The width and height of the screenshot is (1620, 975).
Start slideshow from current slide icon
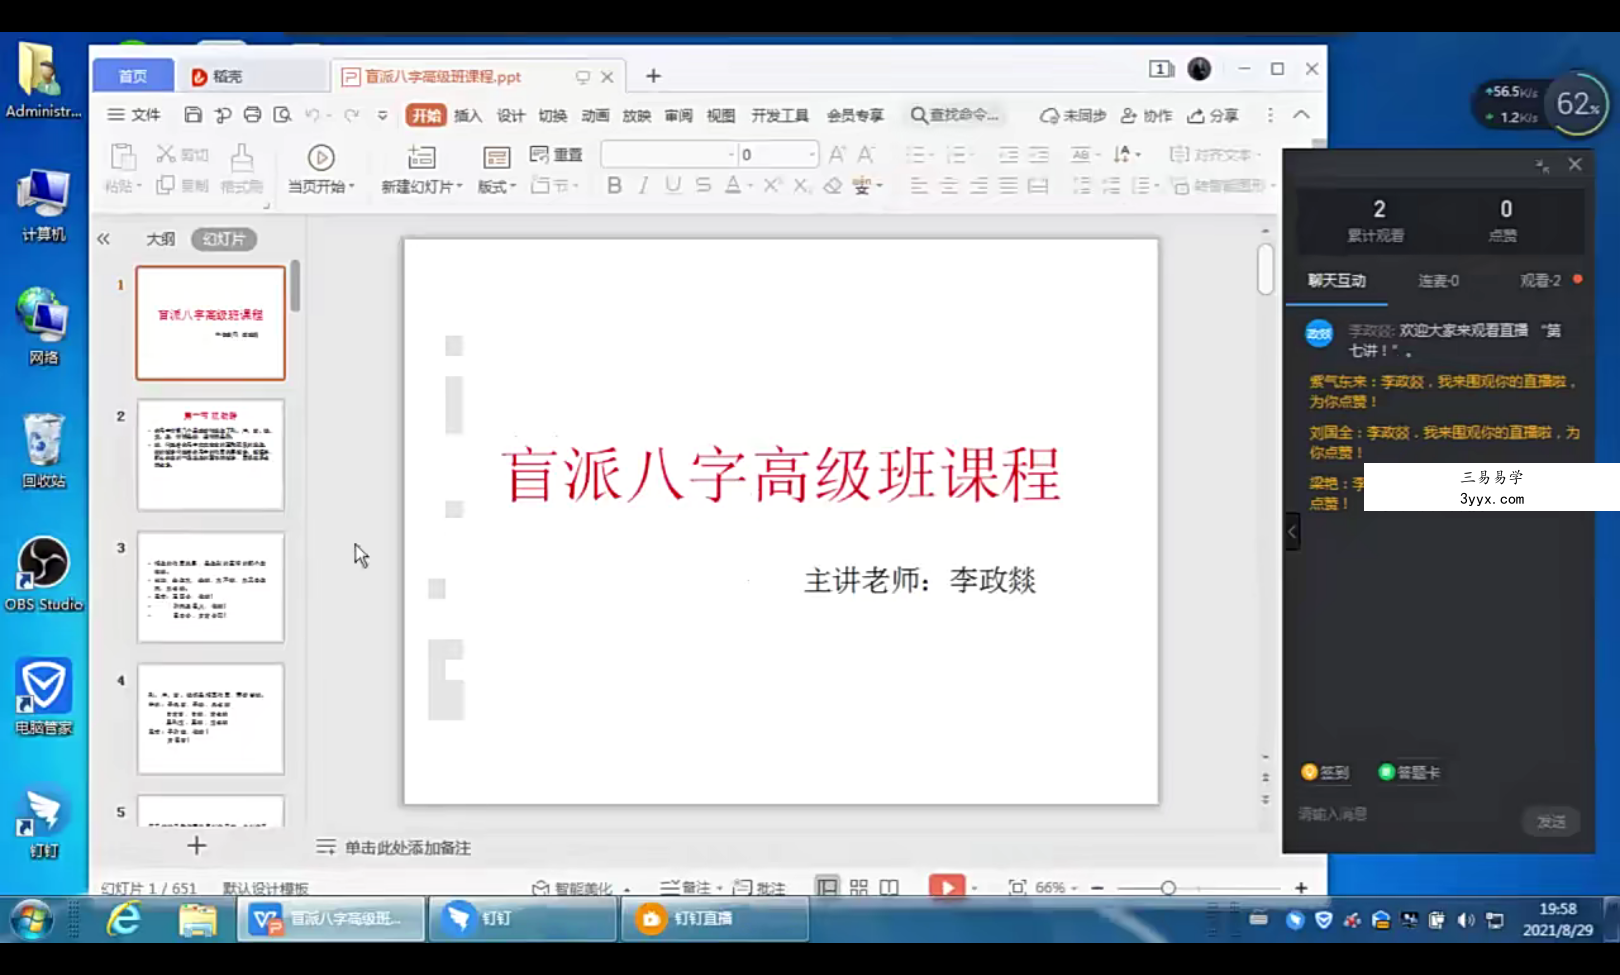point(321,157)
